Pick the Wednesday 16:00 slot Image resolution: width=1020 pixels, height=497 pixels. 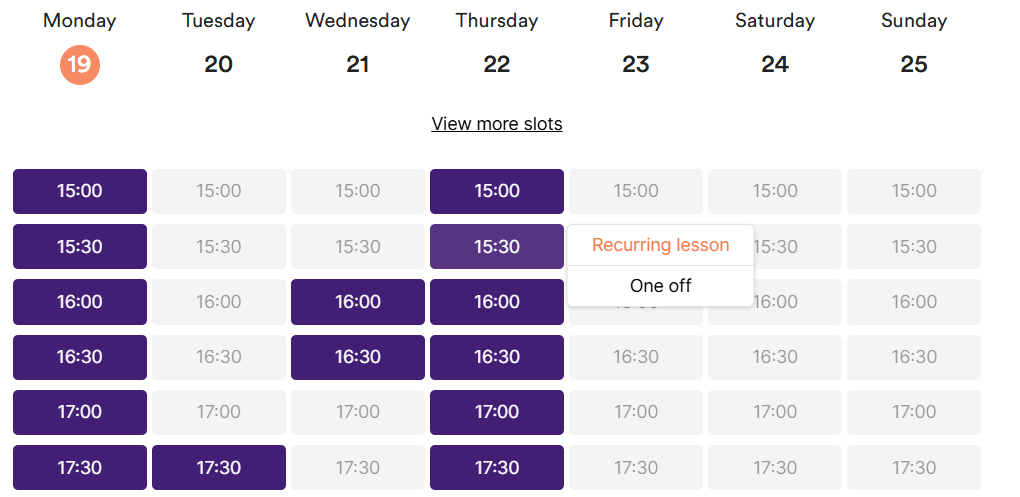358,302
